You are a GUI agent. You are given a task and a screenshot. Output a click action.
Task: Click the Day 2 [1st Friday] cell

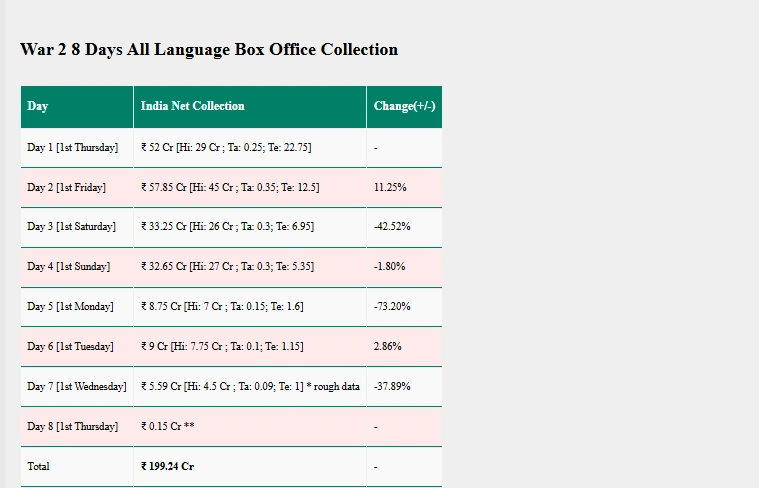66,188
